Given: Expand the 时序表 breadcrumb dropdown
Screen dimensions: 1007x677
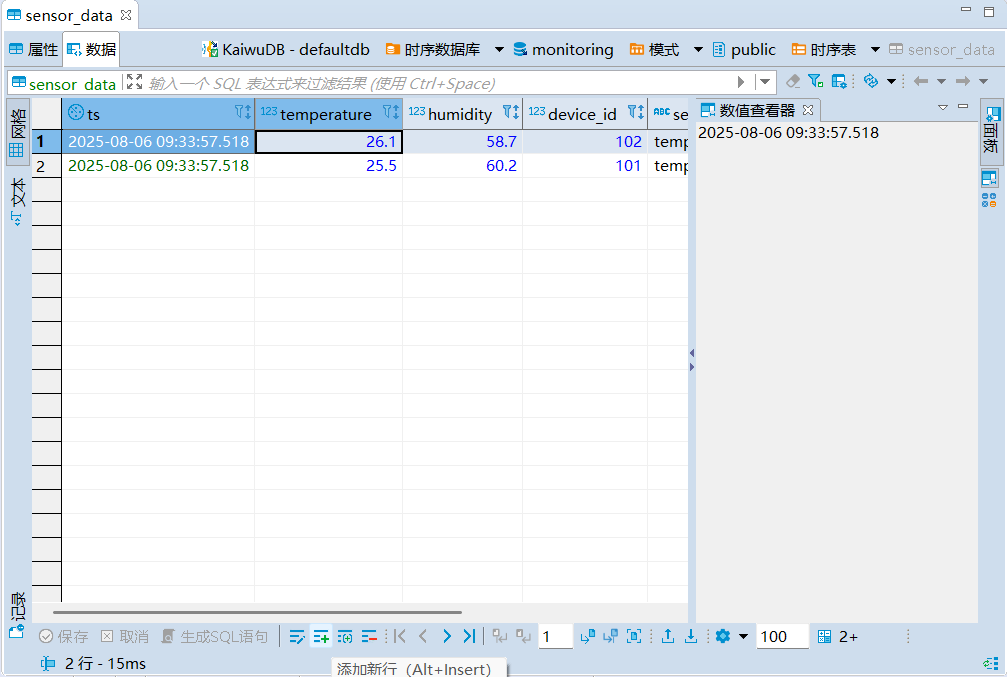Looking at the screenshot, I should pos(875,49).
